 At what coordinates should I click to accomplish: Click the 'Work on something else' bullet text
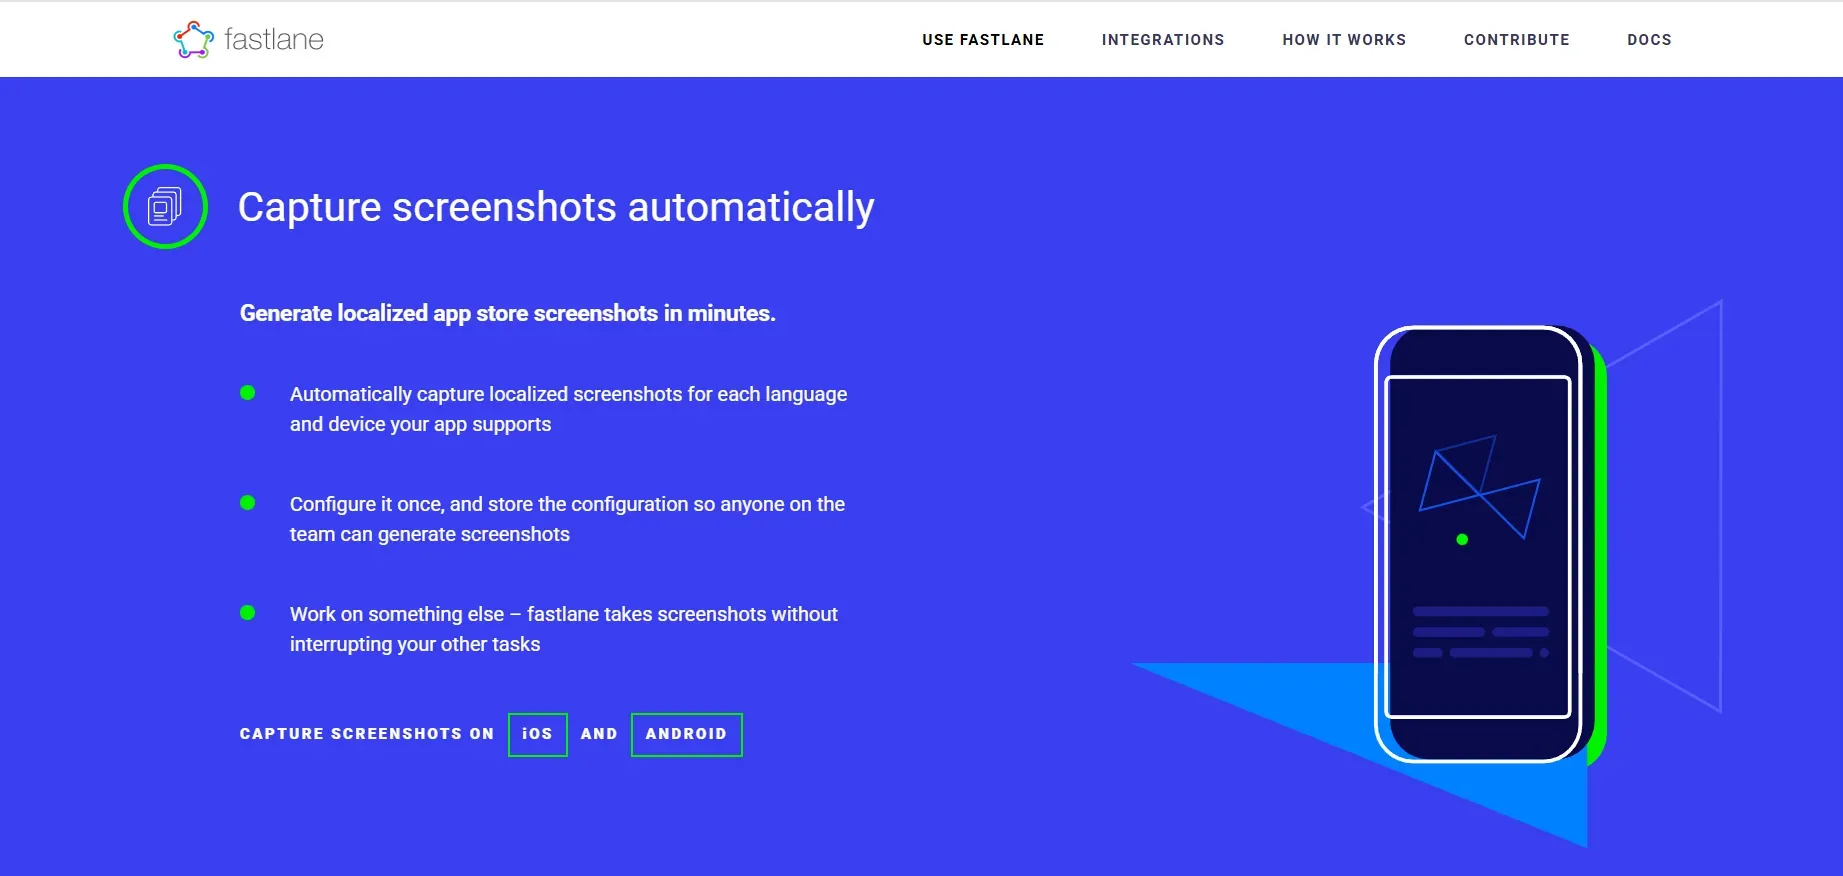564,629
